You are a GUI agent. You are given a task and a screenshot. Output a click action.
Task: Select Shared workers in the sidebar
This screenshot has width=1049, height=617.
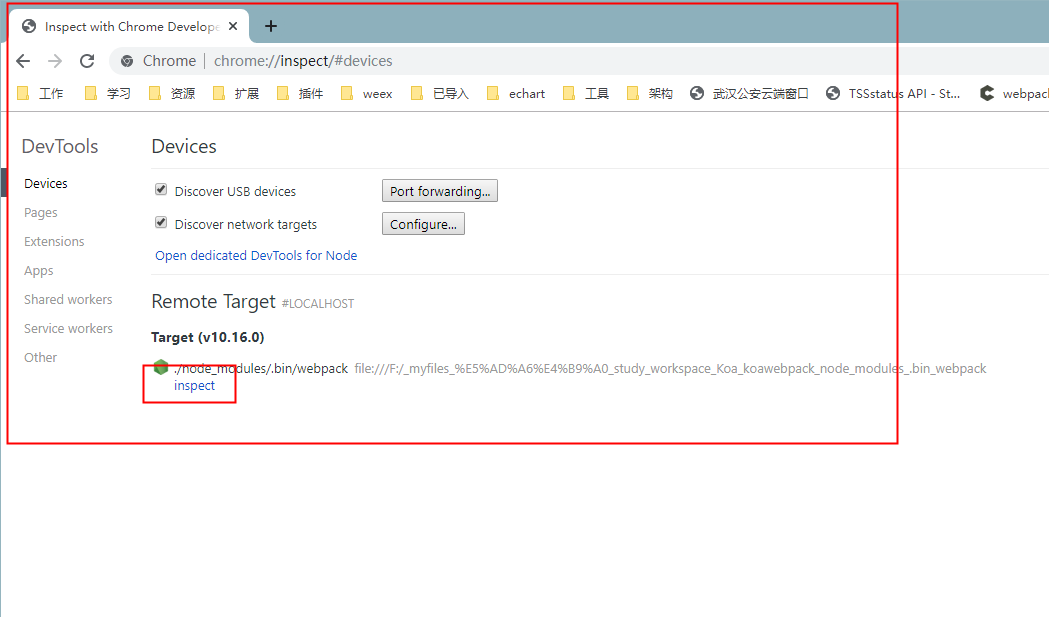click(x=68, y=300)
